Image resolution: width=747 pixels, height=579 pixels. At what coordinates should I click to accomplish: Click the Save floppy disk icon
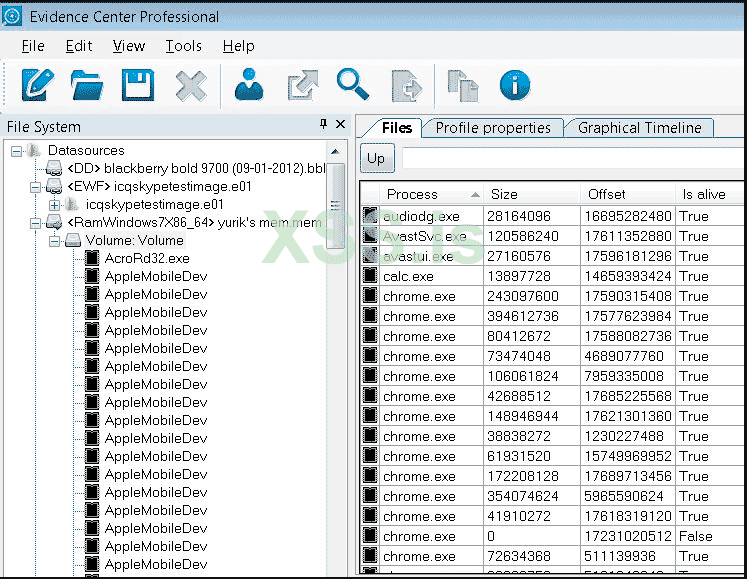[138, 84]
